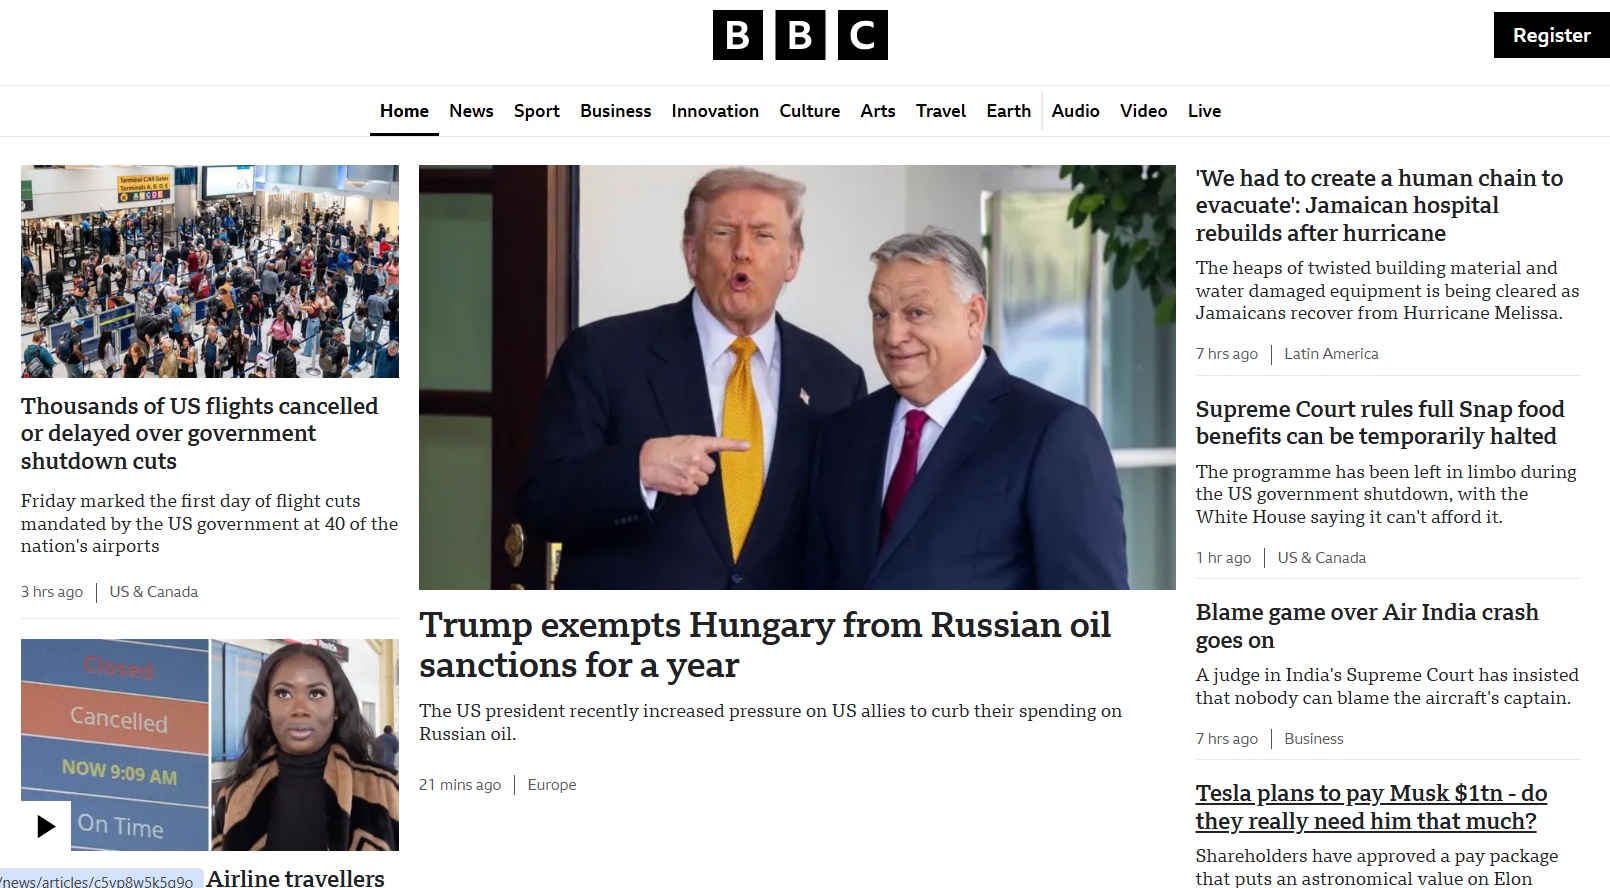Open Tesla plans to pay Musk article
1610x888 pixels.
[x=1371, y=807]
